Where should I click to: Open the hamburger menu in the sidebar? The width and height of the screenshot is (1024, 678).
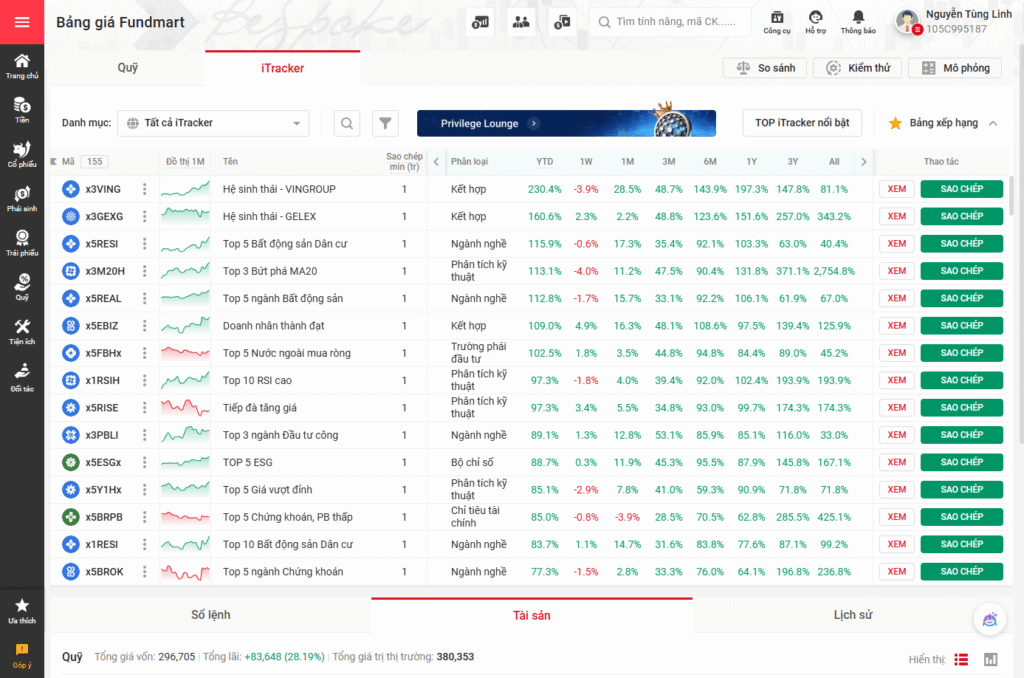(22, 22)
